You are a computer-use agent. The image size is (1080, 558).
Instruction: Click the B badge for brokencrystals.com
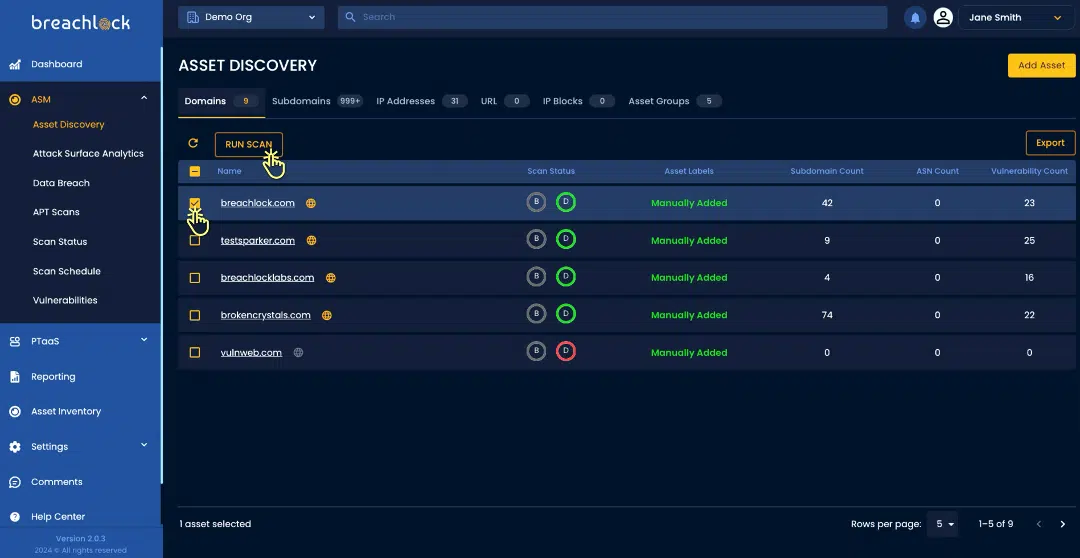(536, 313)
